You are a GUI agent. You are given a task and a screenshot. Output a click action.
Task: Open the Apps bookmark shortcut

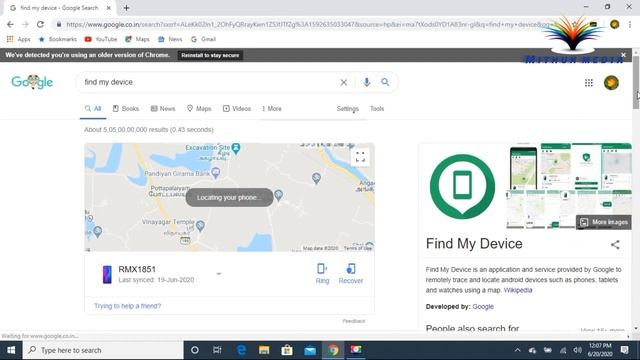point(19,39)
